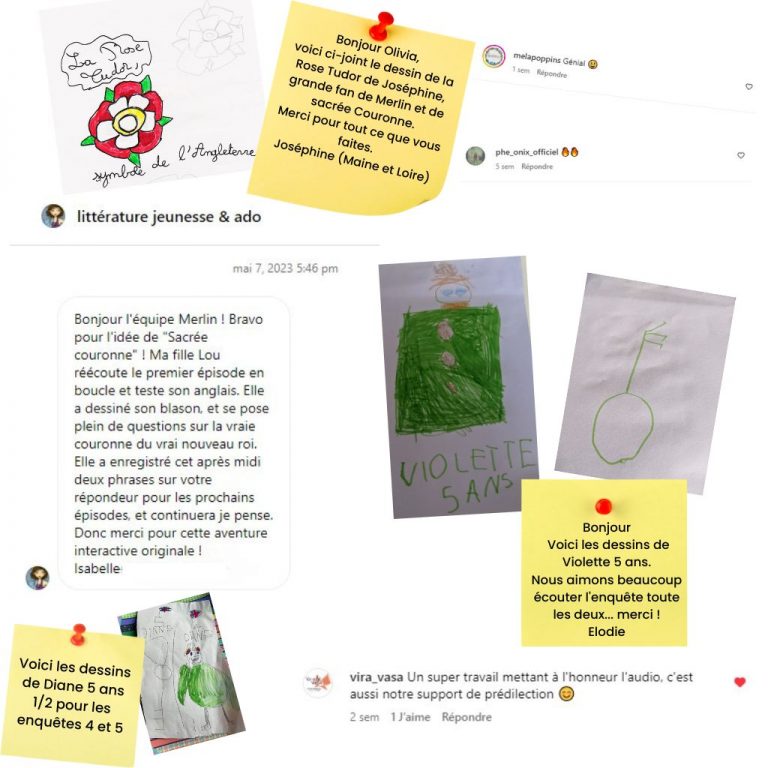Open melapoppins profile avatar
This screenshot has width=768, height=768.
tap(494, 56)
